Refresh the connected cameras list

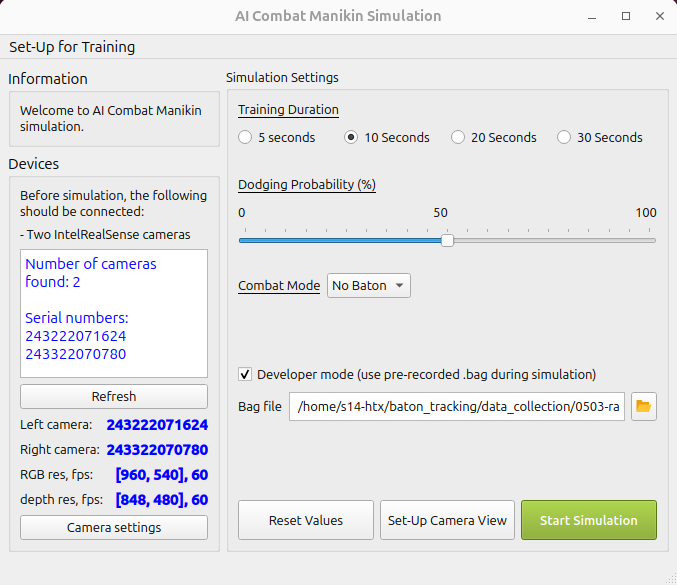(x=114, y=396)
